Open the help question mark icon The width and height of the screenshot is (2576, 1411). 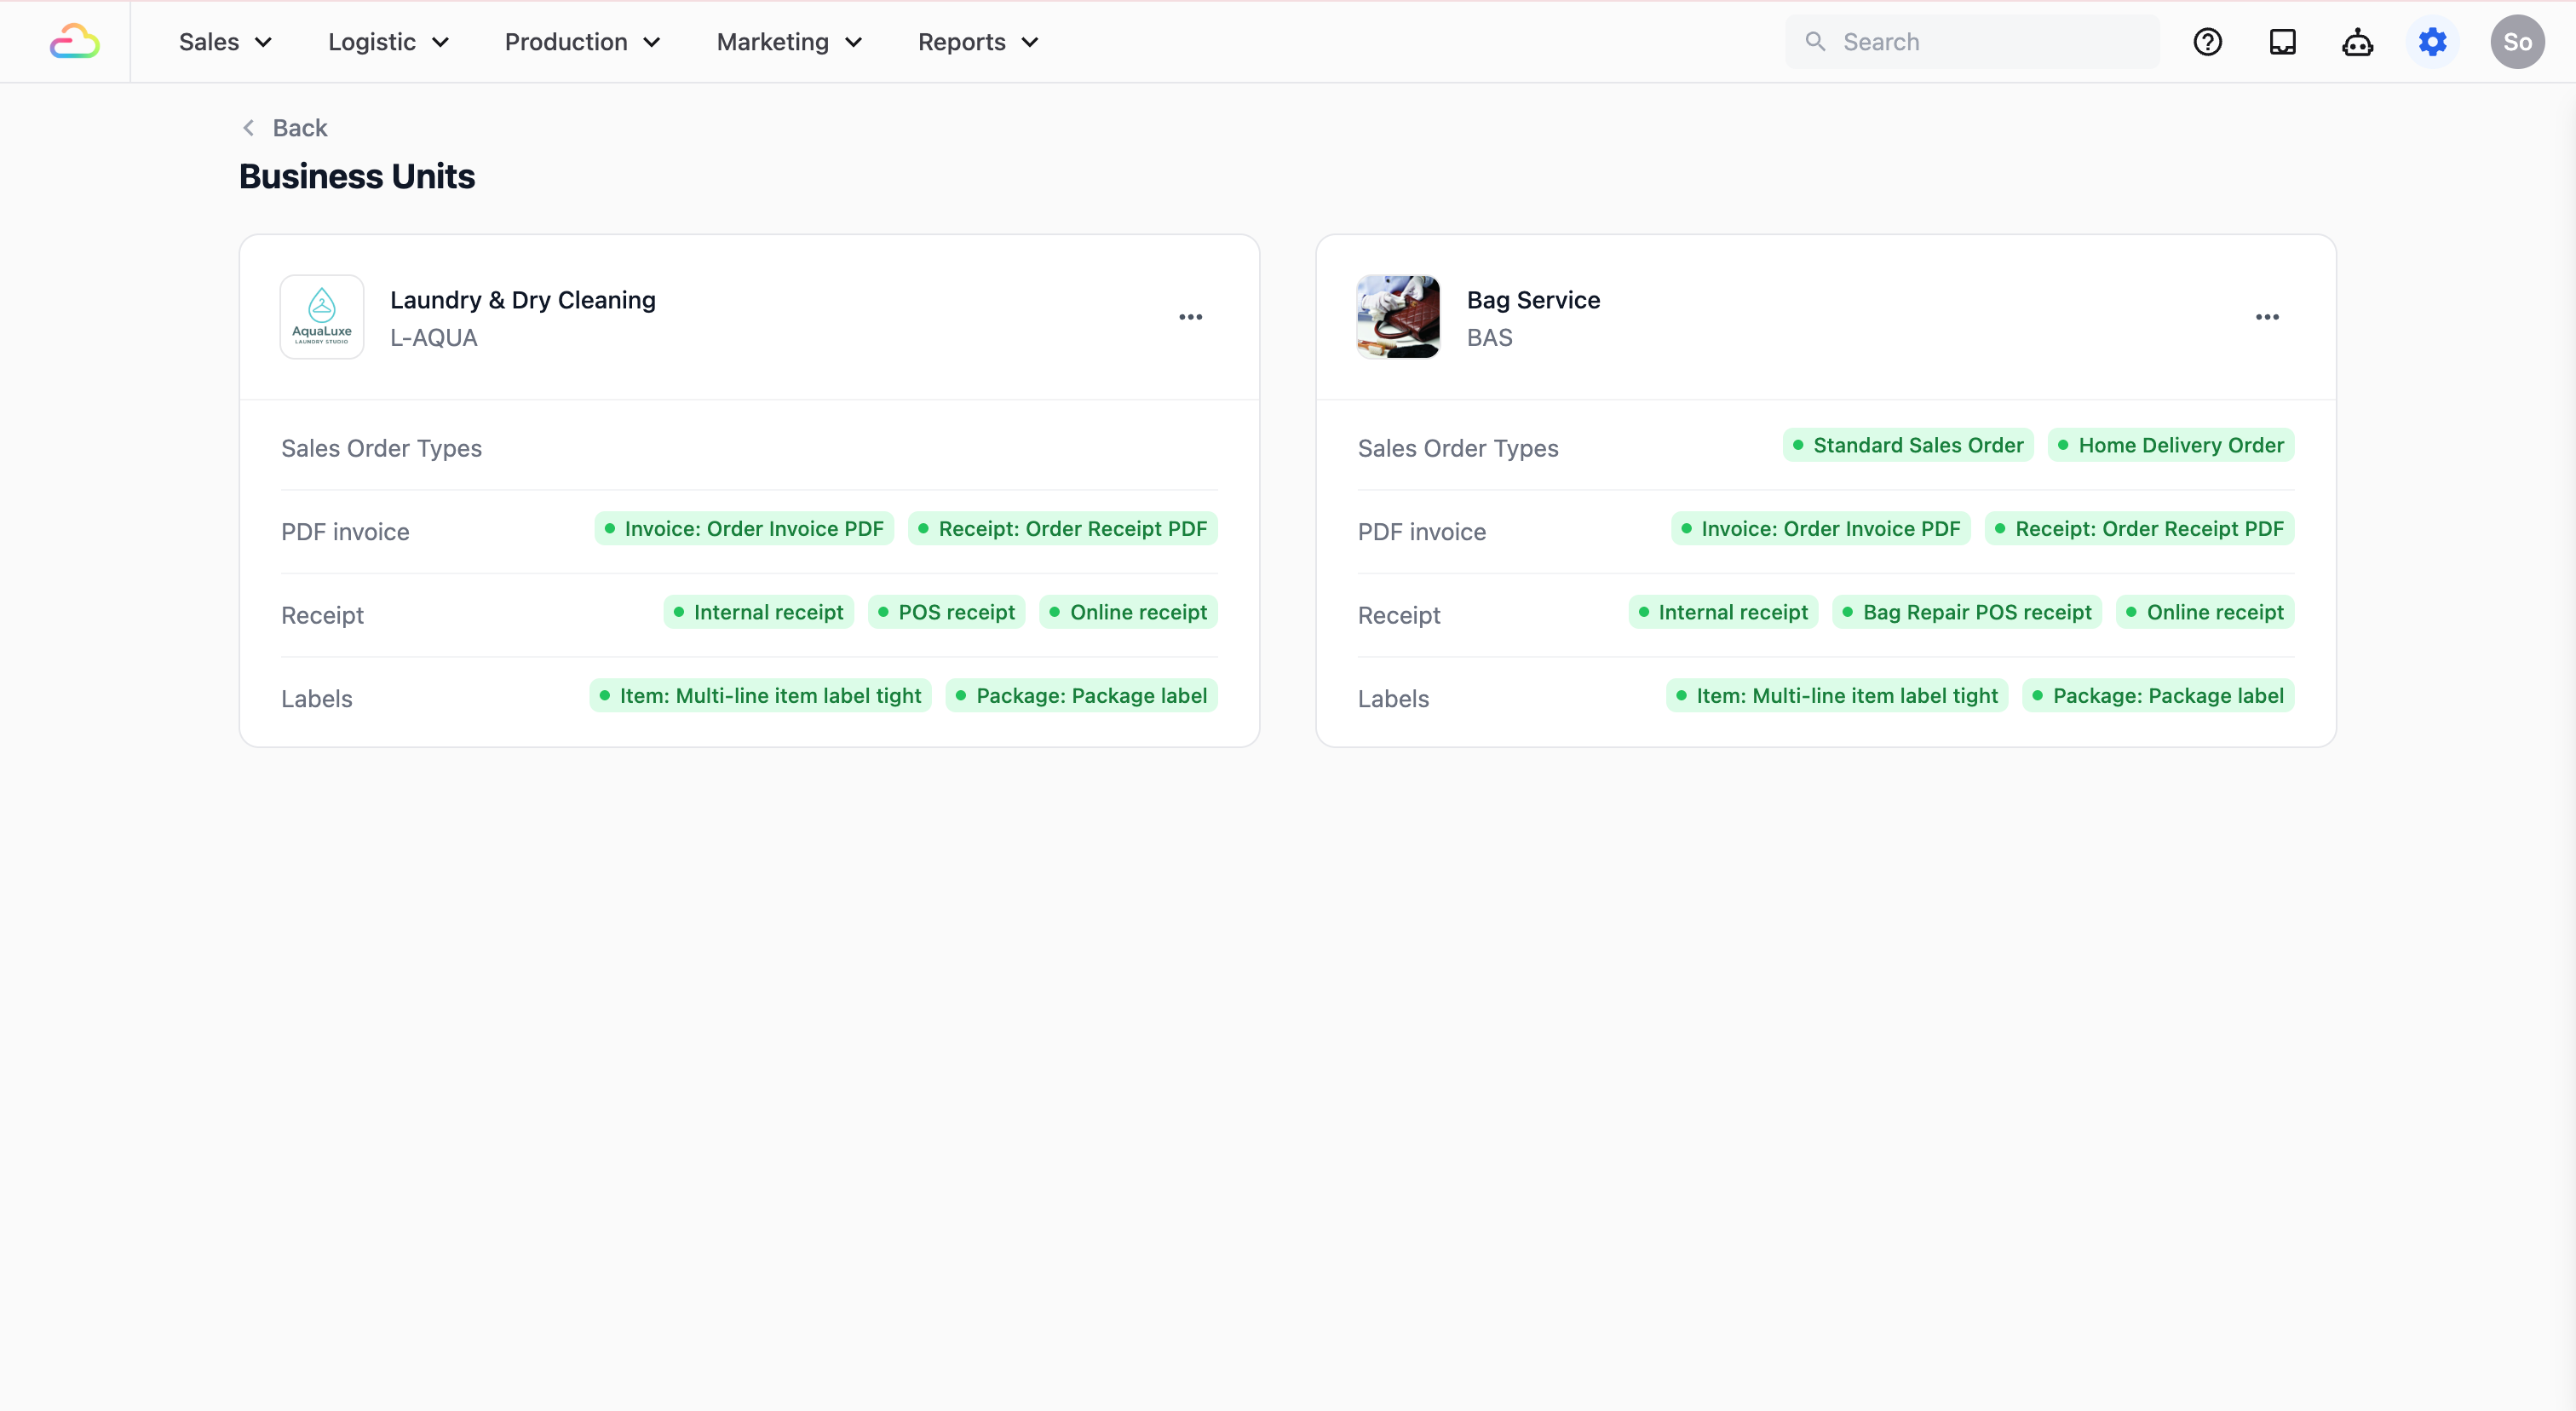tap(2207, 42)
